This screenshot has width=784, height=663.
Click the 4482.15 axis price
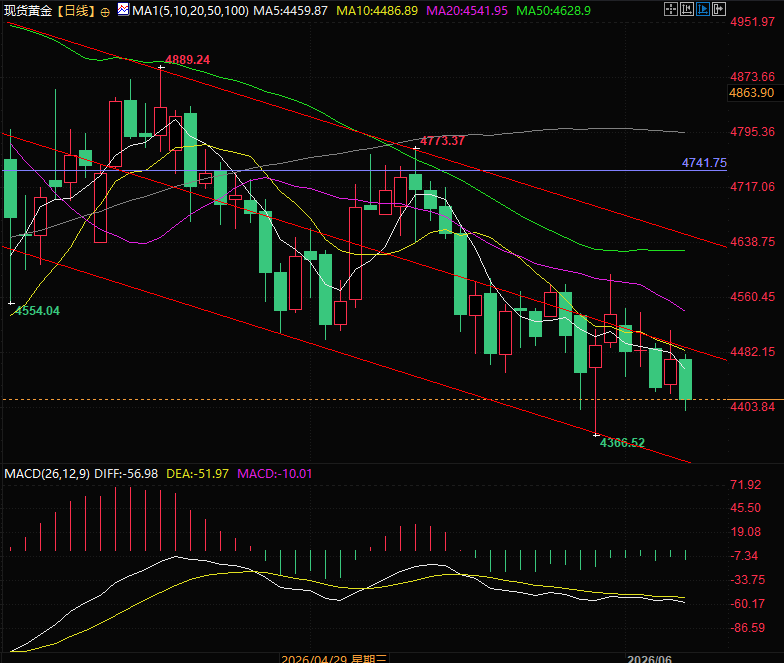pyautogui.click(x=752, y=352)
